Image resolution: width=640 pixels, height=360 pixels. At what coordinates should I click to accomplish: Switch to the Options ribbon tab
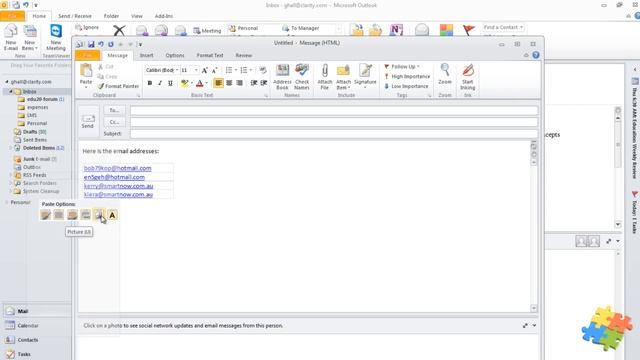pos(175,55)
